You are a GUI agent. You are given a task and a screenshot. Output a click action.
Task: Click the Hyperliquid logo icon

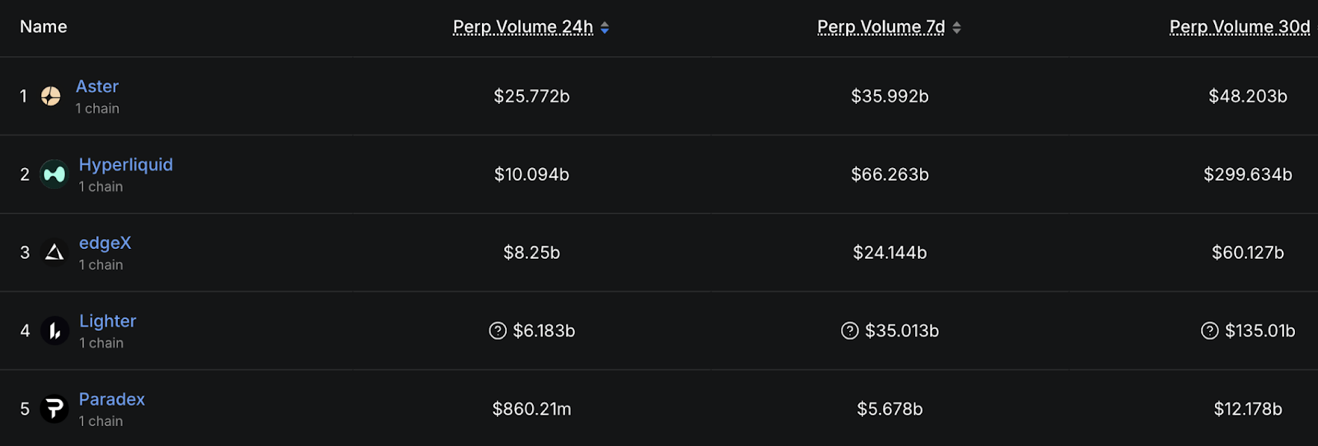pyautogui.click(x=54, y=174)
